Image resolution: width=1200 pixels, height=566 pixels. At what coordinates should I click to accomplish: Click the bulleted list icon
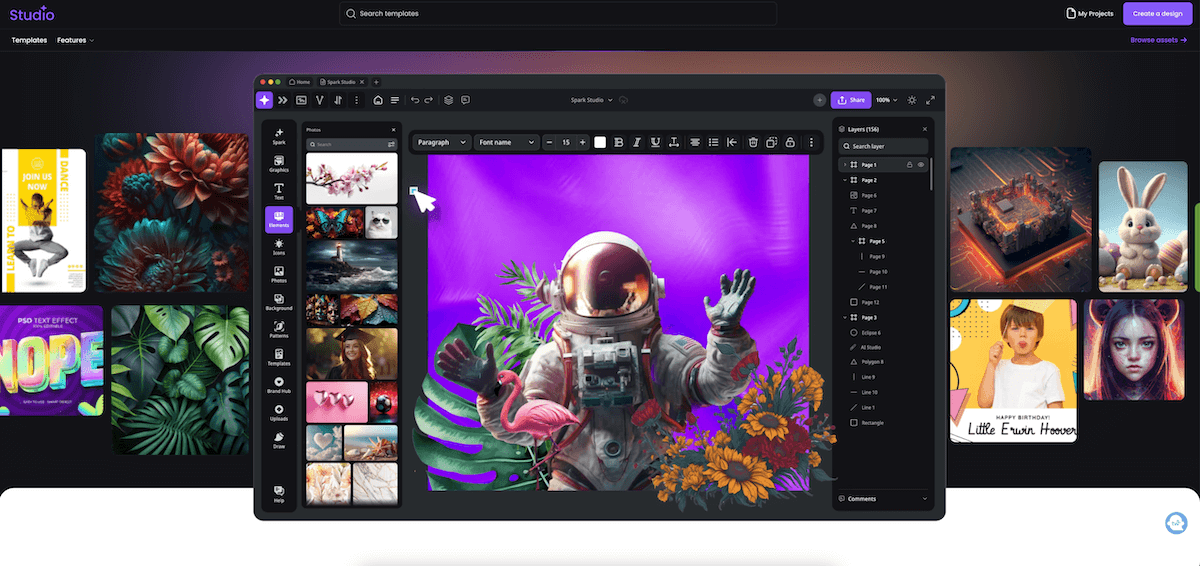pos(713,143)
